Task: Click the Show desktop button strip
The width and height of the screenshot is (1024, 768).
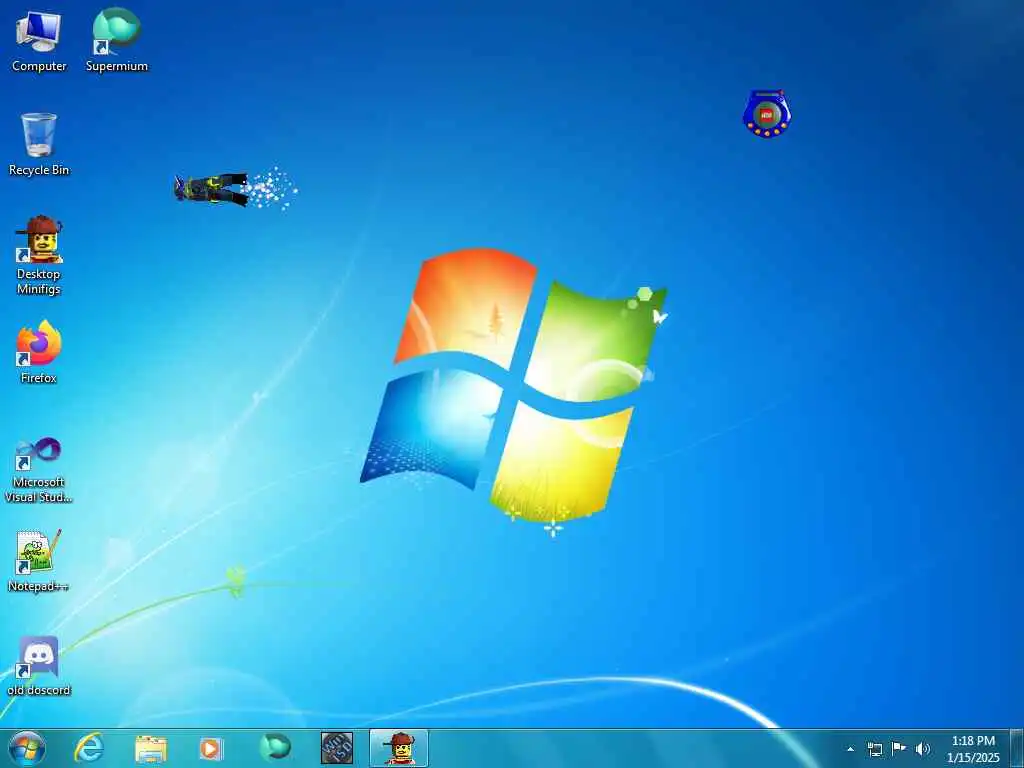Action: (1017, 748)
